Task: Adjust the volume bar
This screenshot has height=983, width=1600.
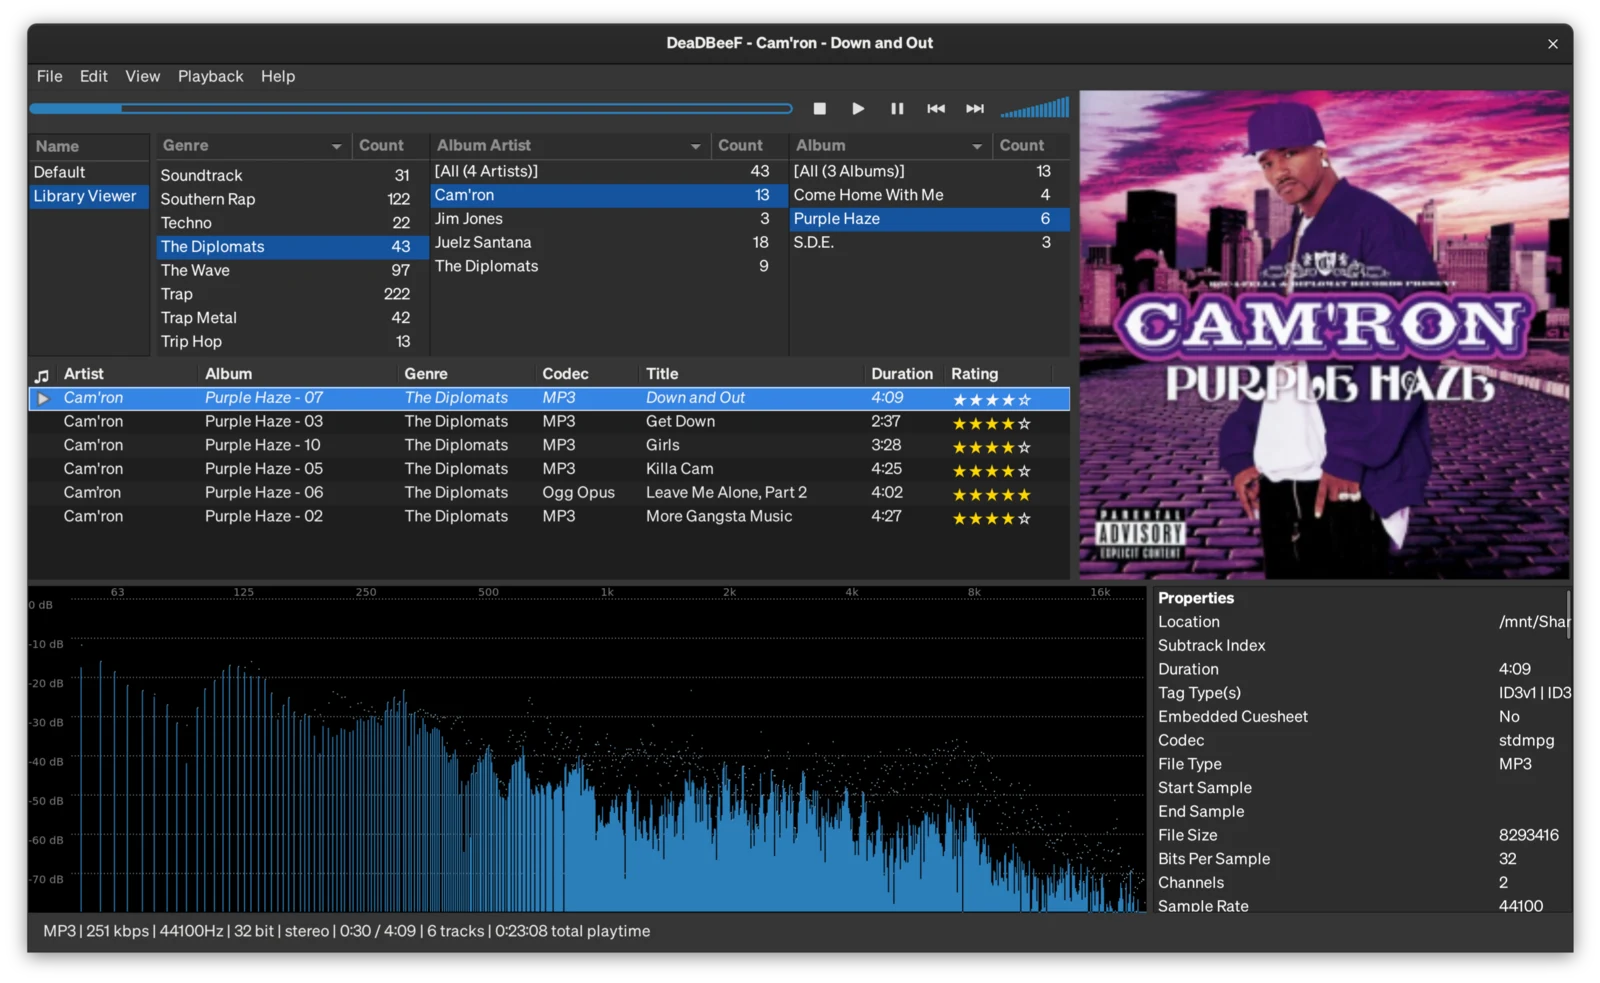Action: pos(1035,108)
